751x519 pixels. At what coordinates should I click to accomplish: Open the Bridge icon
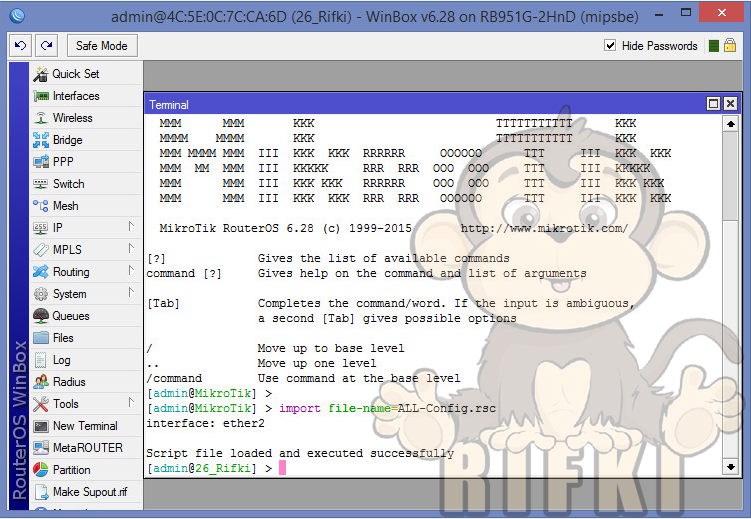coord(41,140)
